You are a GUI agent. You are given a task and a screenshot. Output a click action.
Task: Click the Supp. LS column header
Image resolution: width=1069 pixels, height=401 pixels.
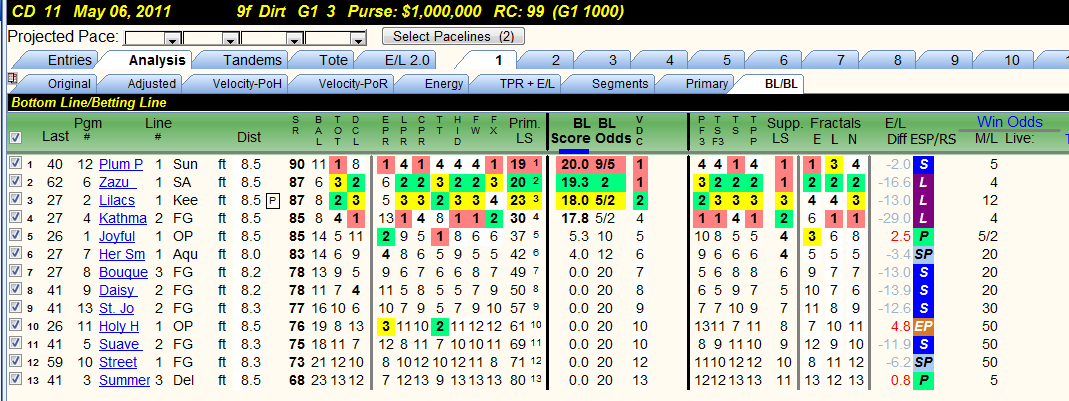pos(784,130)
